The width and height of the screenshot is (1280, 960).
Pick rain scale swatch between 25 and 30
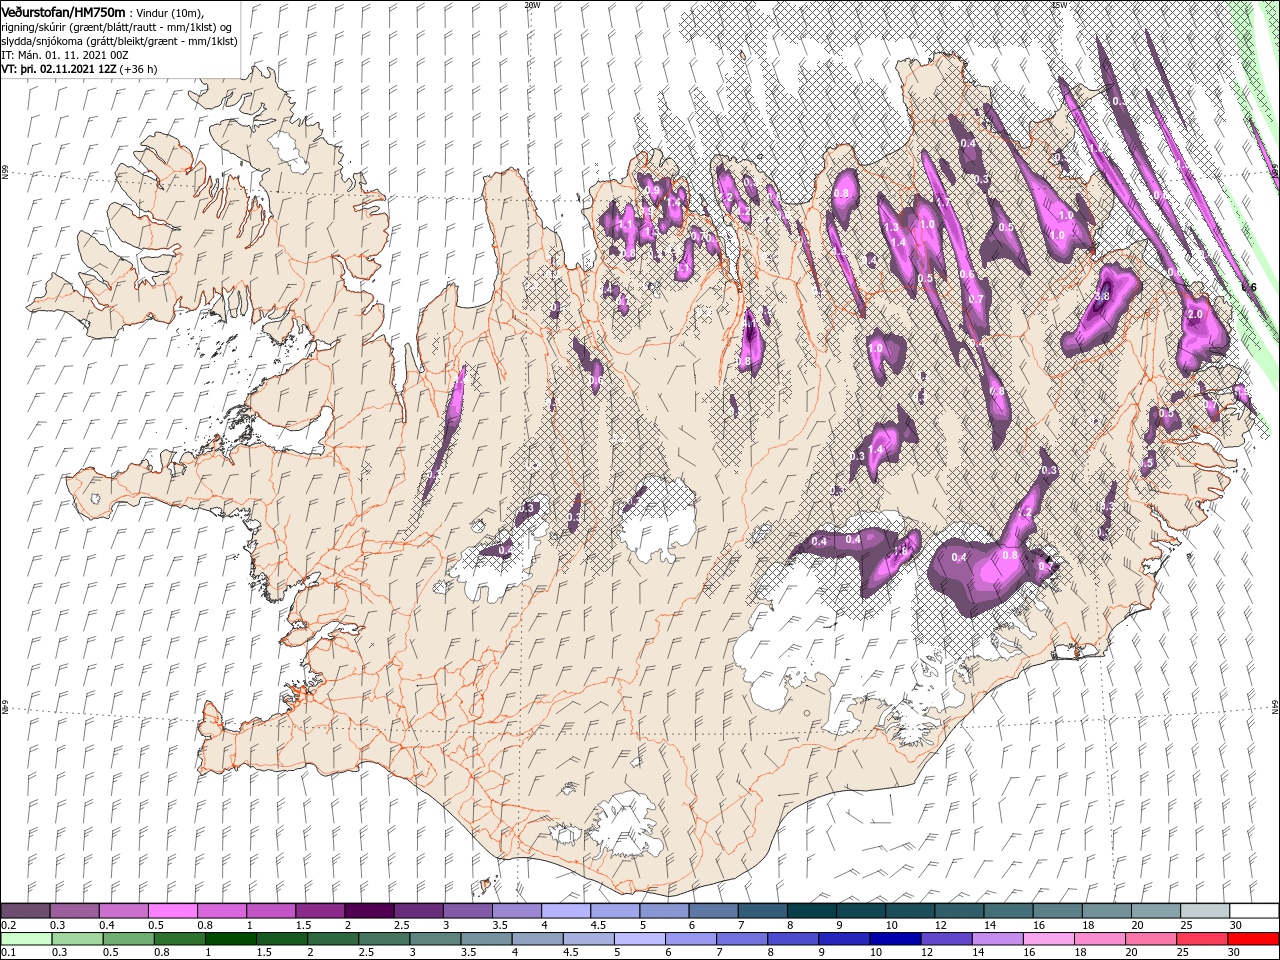pyautogui.click(x=1203, y=939)
